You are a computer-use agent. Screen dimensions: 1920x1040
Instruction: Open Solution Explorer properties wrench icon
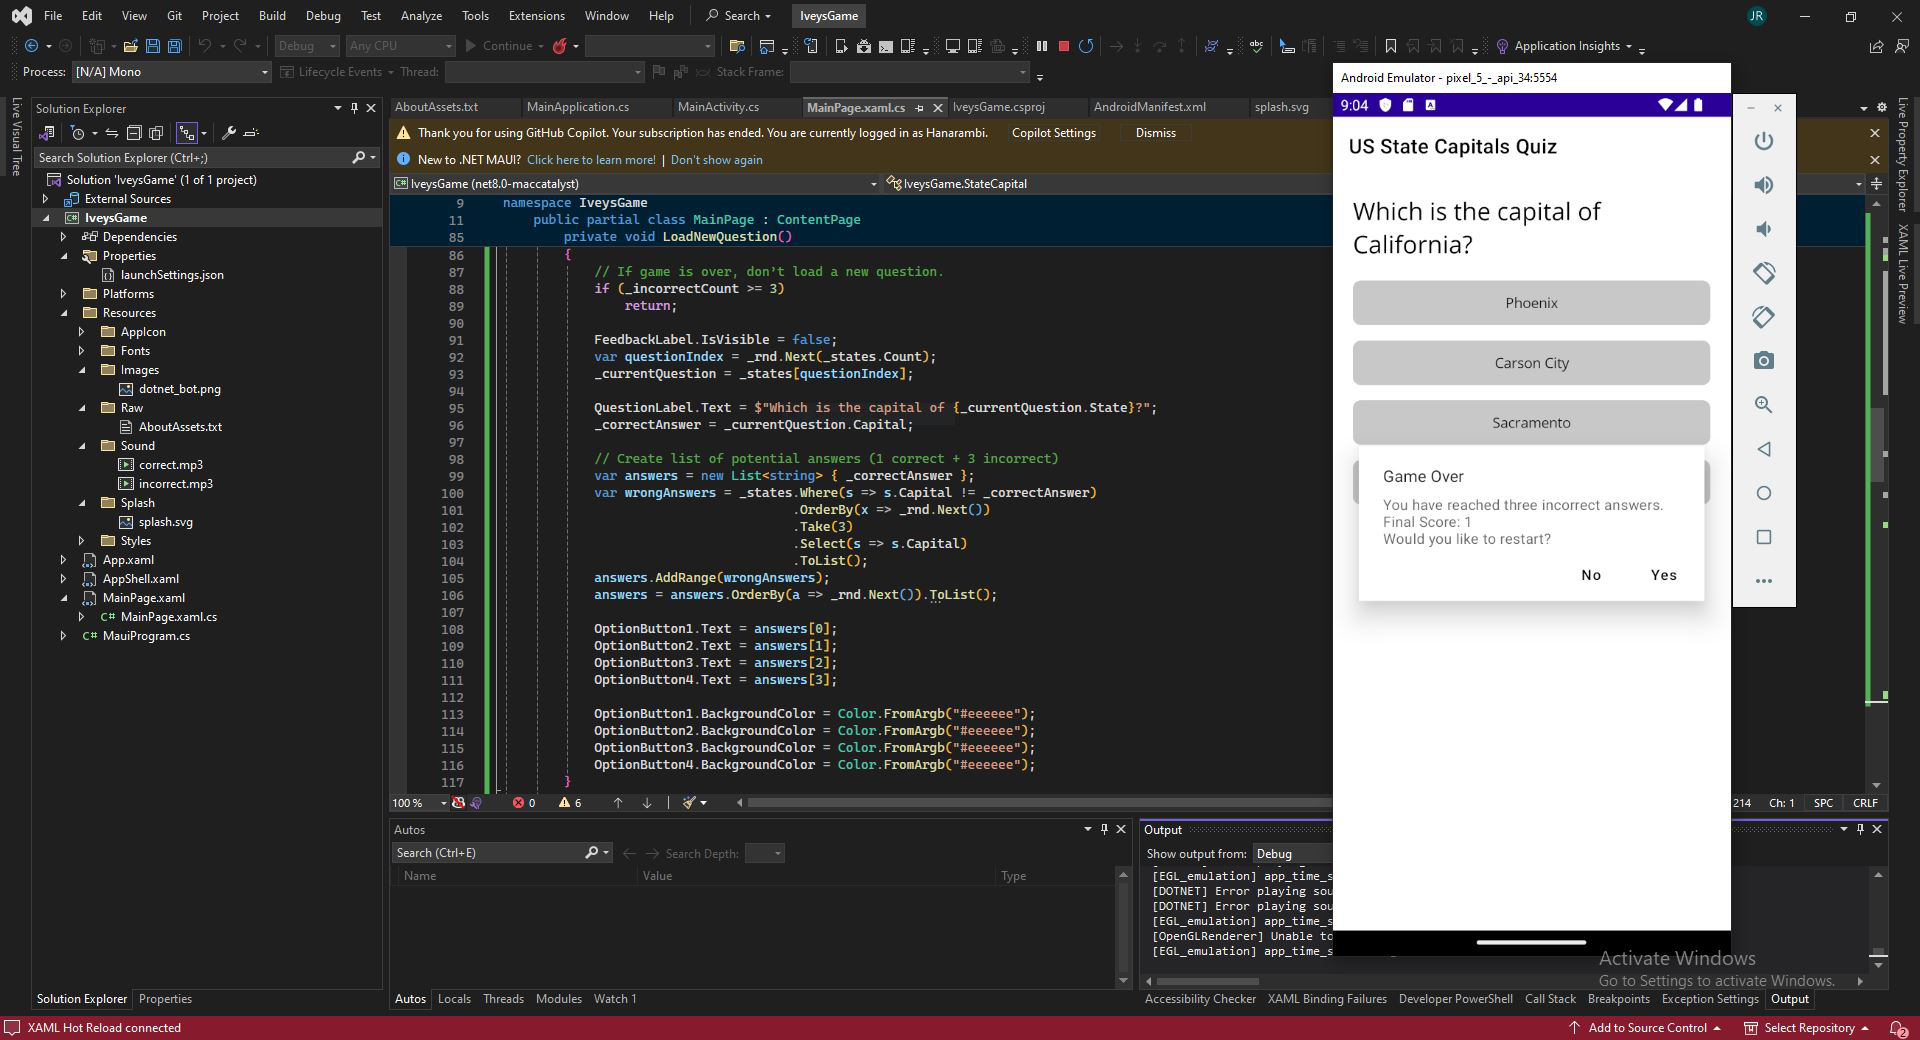[x=228, y=133]
